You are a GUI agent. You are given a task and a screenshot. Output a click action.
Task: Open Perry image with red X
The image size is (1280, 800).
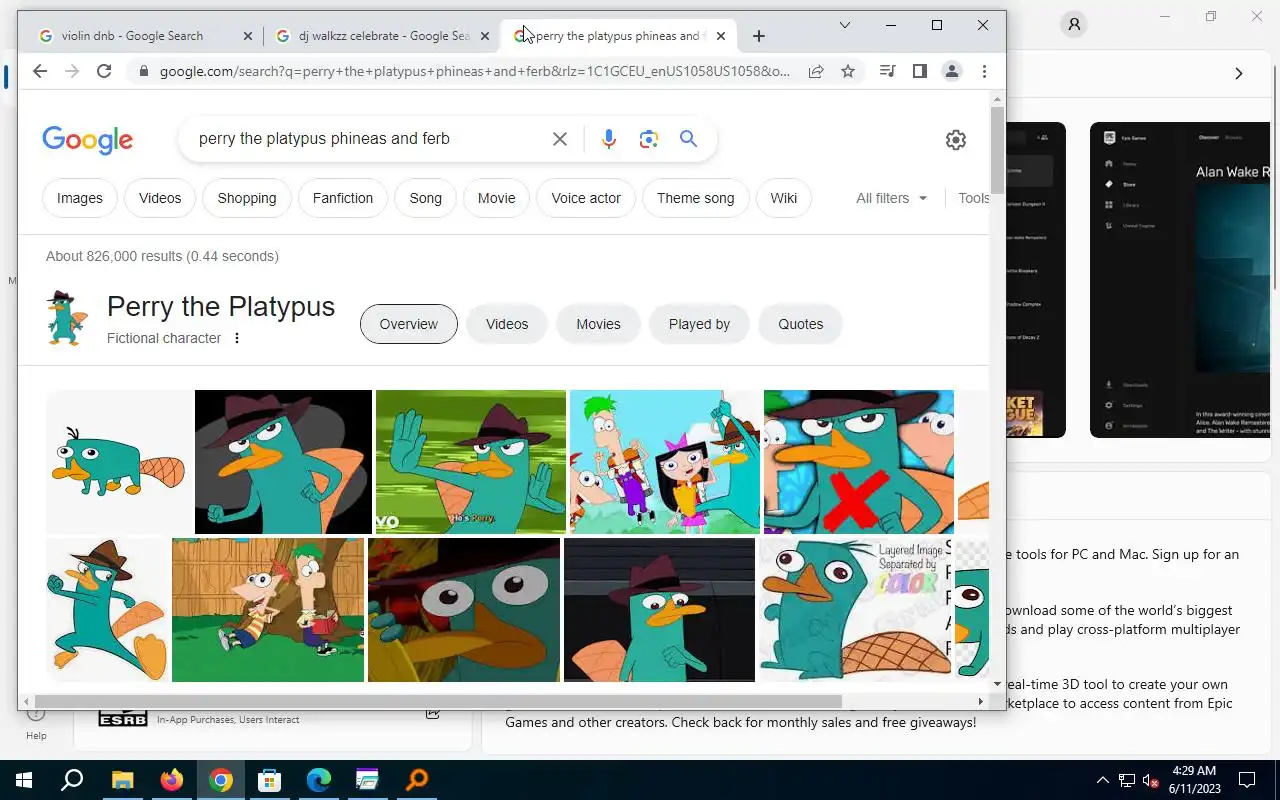click(x=859, y=462)
